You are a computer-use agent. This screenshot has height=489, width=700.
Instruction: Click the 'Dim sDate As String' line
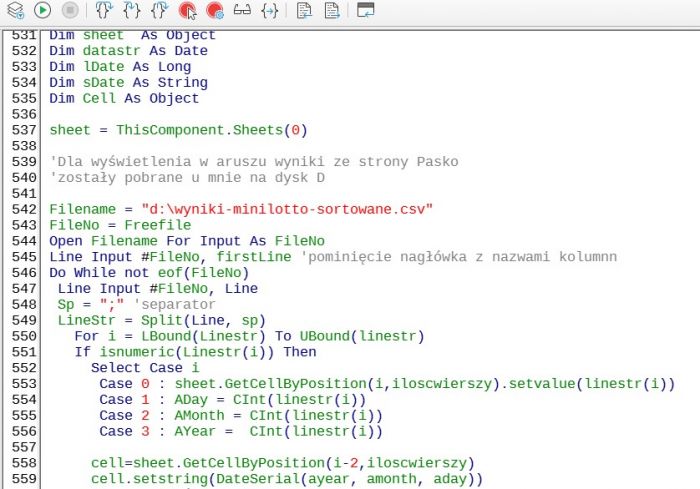[x=129, y=83]
